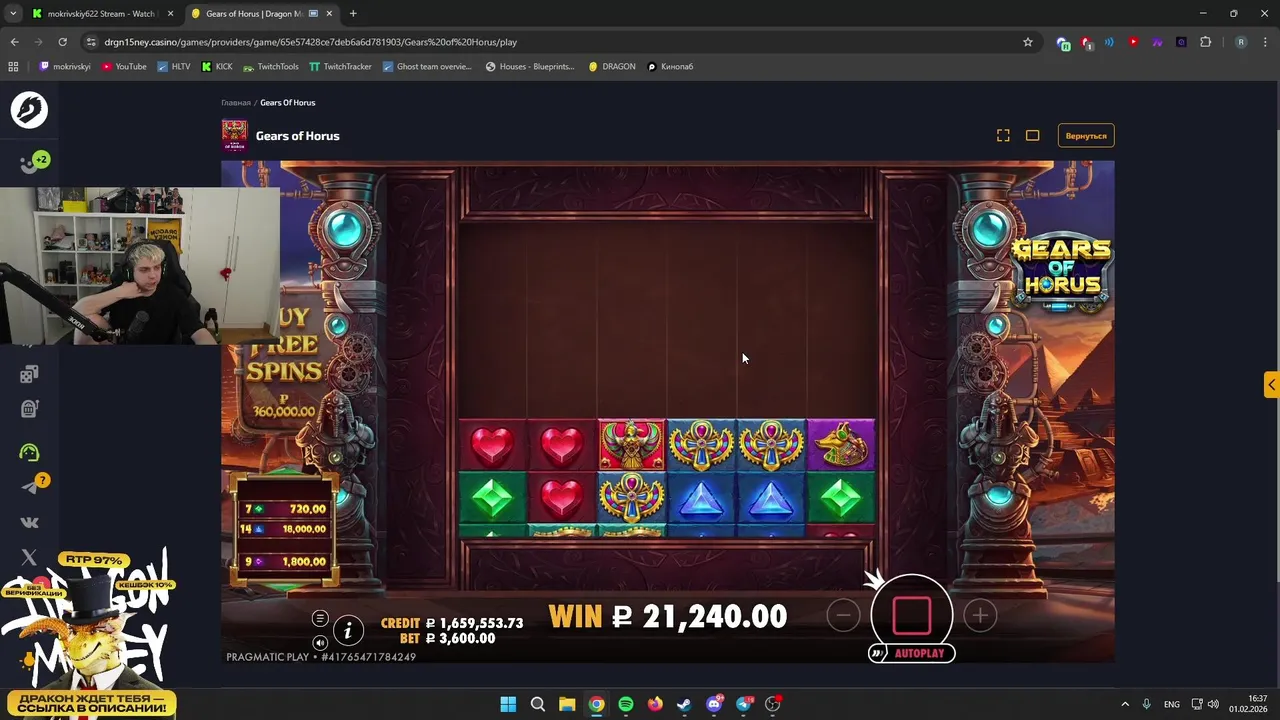The height and width of the screenshot is (720, 1280).
Task: Open Windows taskbar search
Action: pyautogui.click(x=537, y=704)
